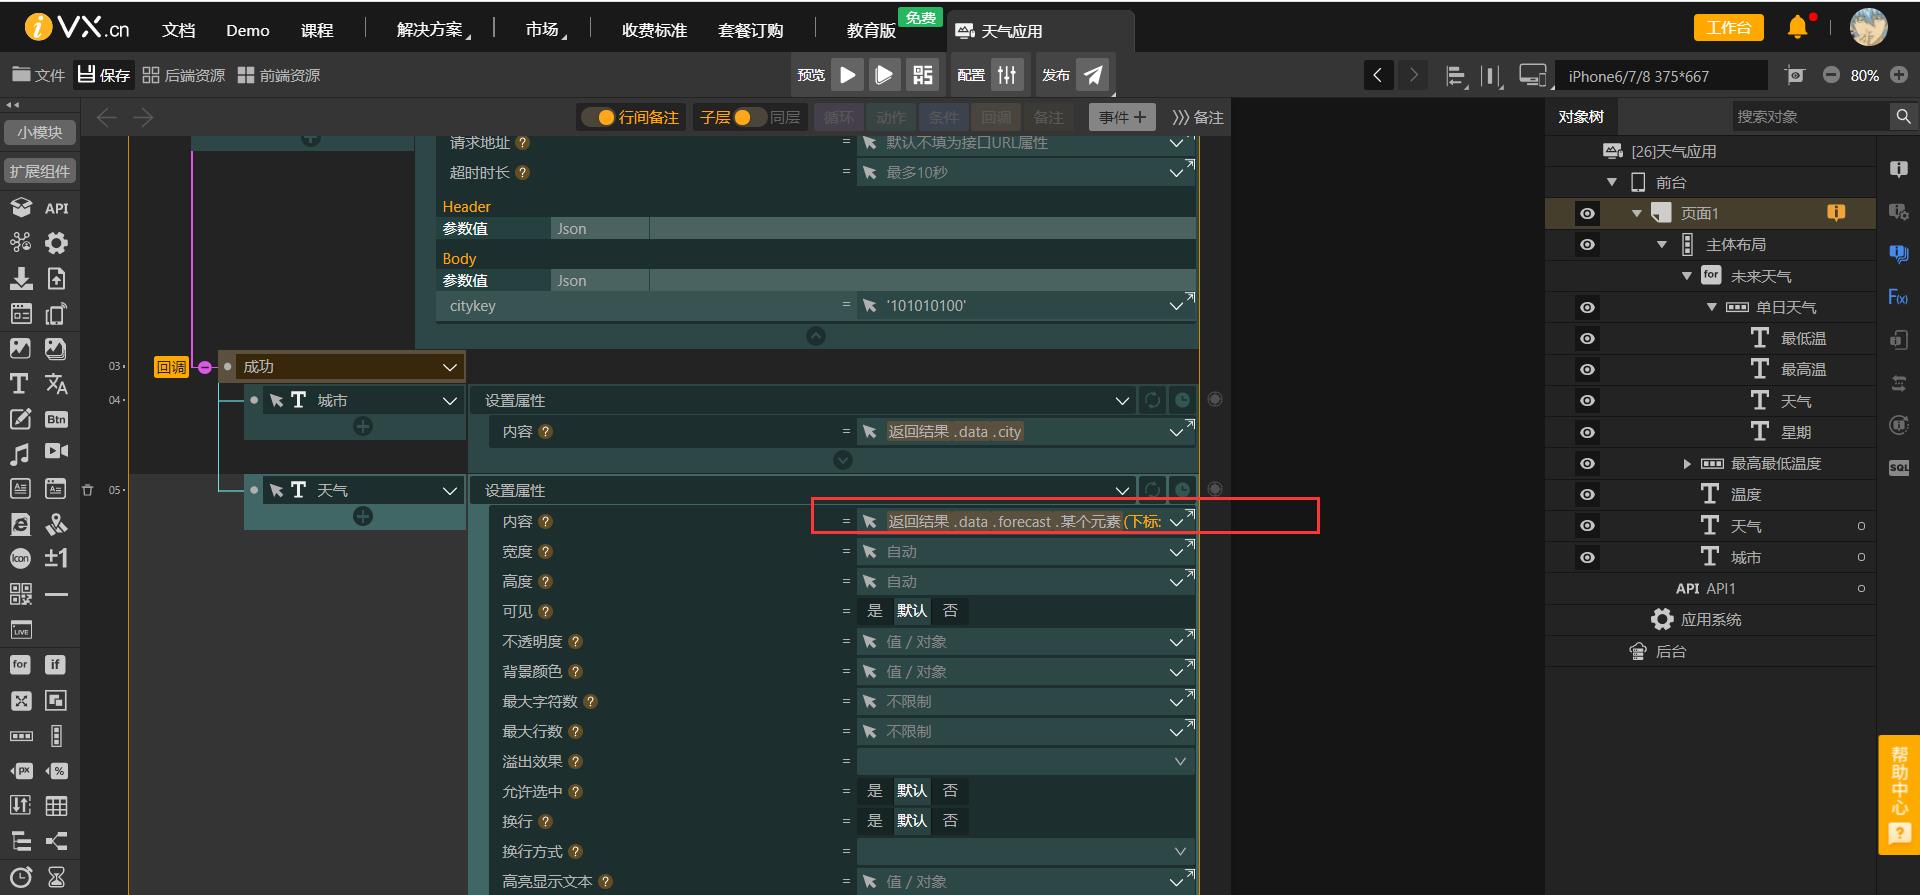Image resolution: width=1920 pixels, height=895 pixels.
Task: Set 可见 option to 否
Action: (x=950, y=611)
